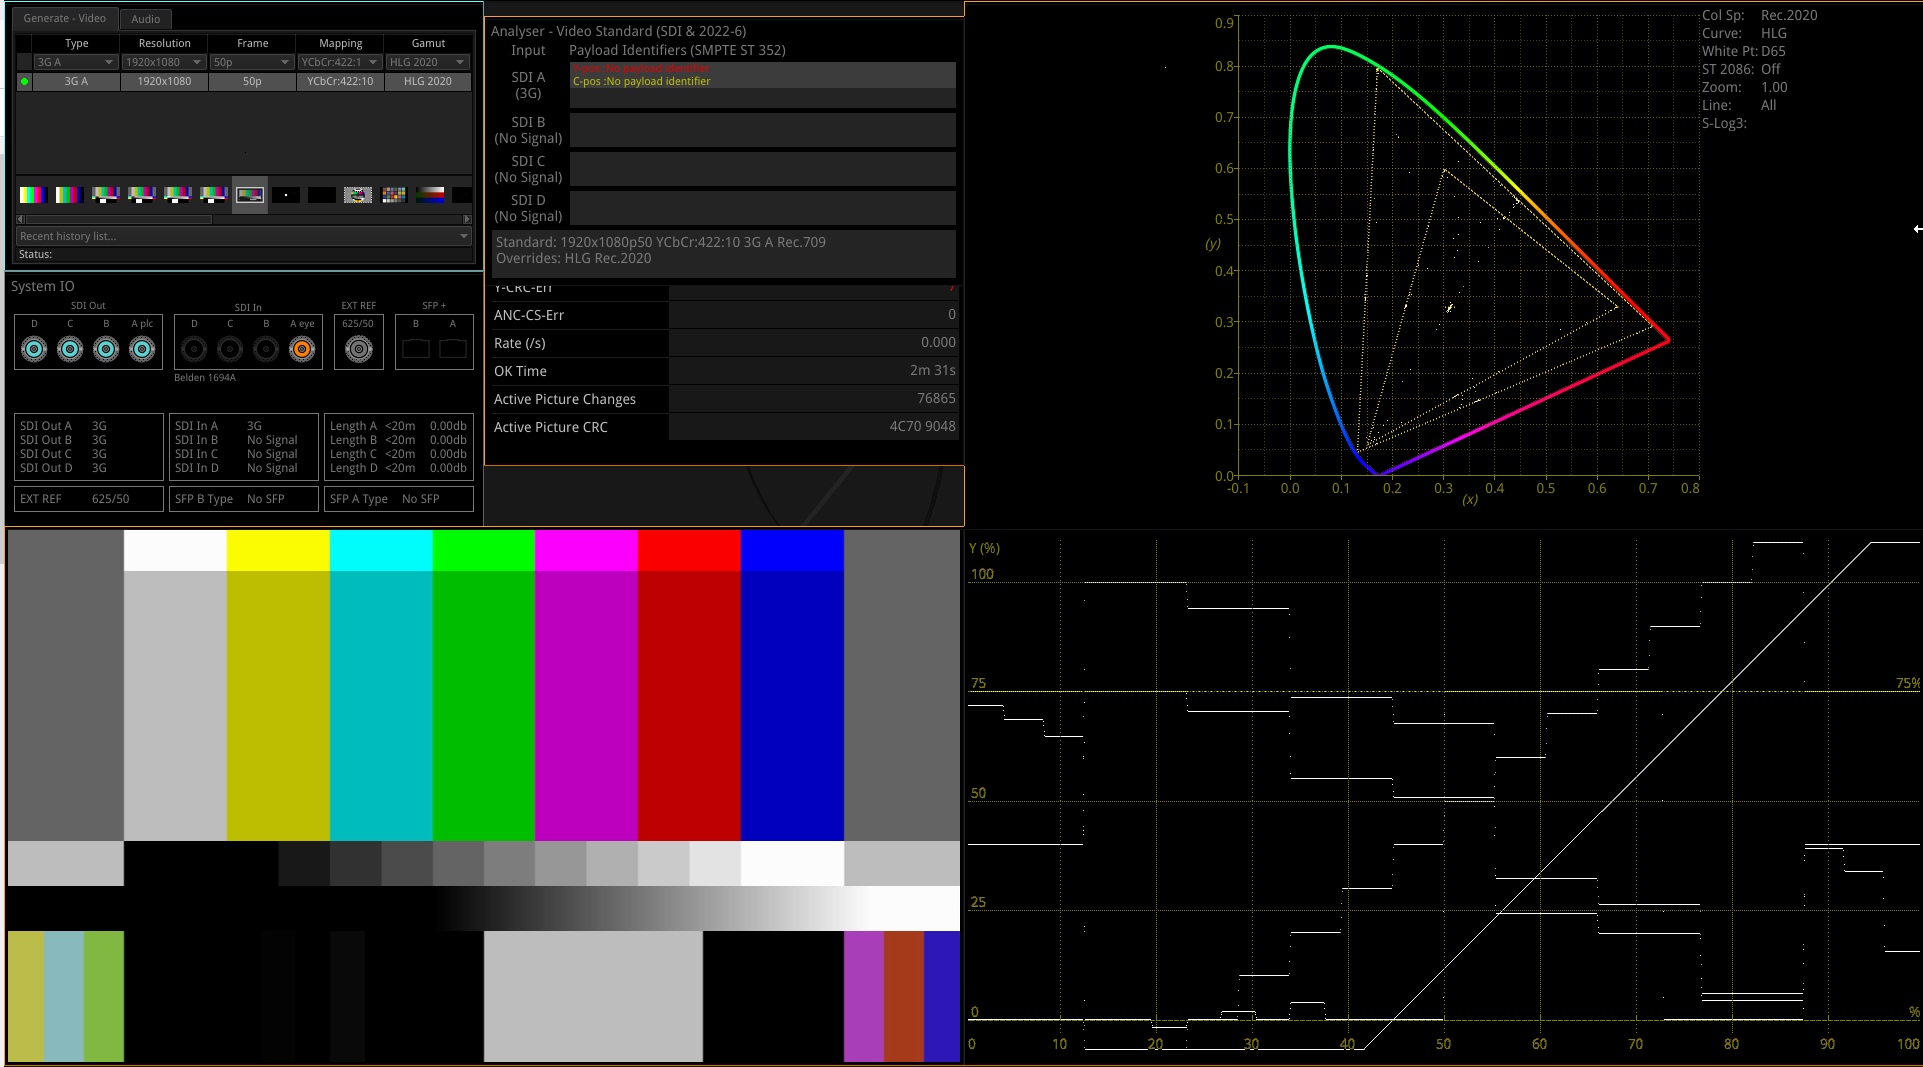
Task: Select the Generate - Video tab
Action: [x=64, y=18]
